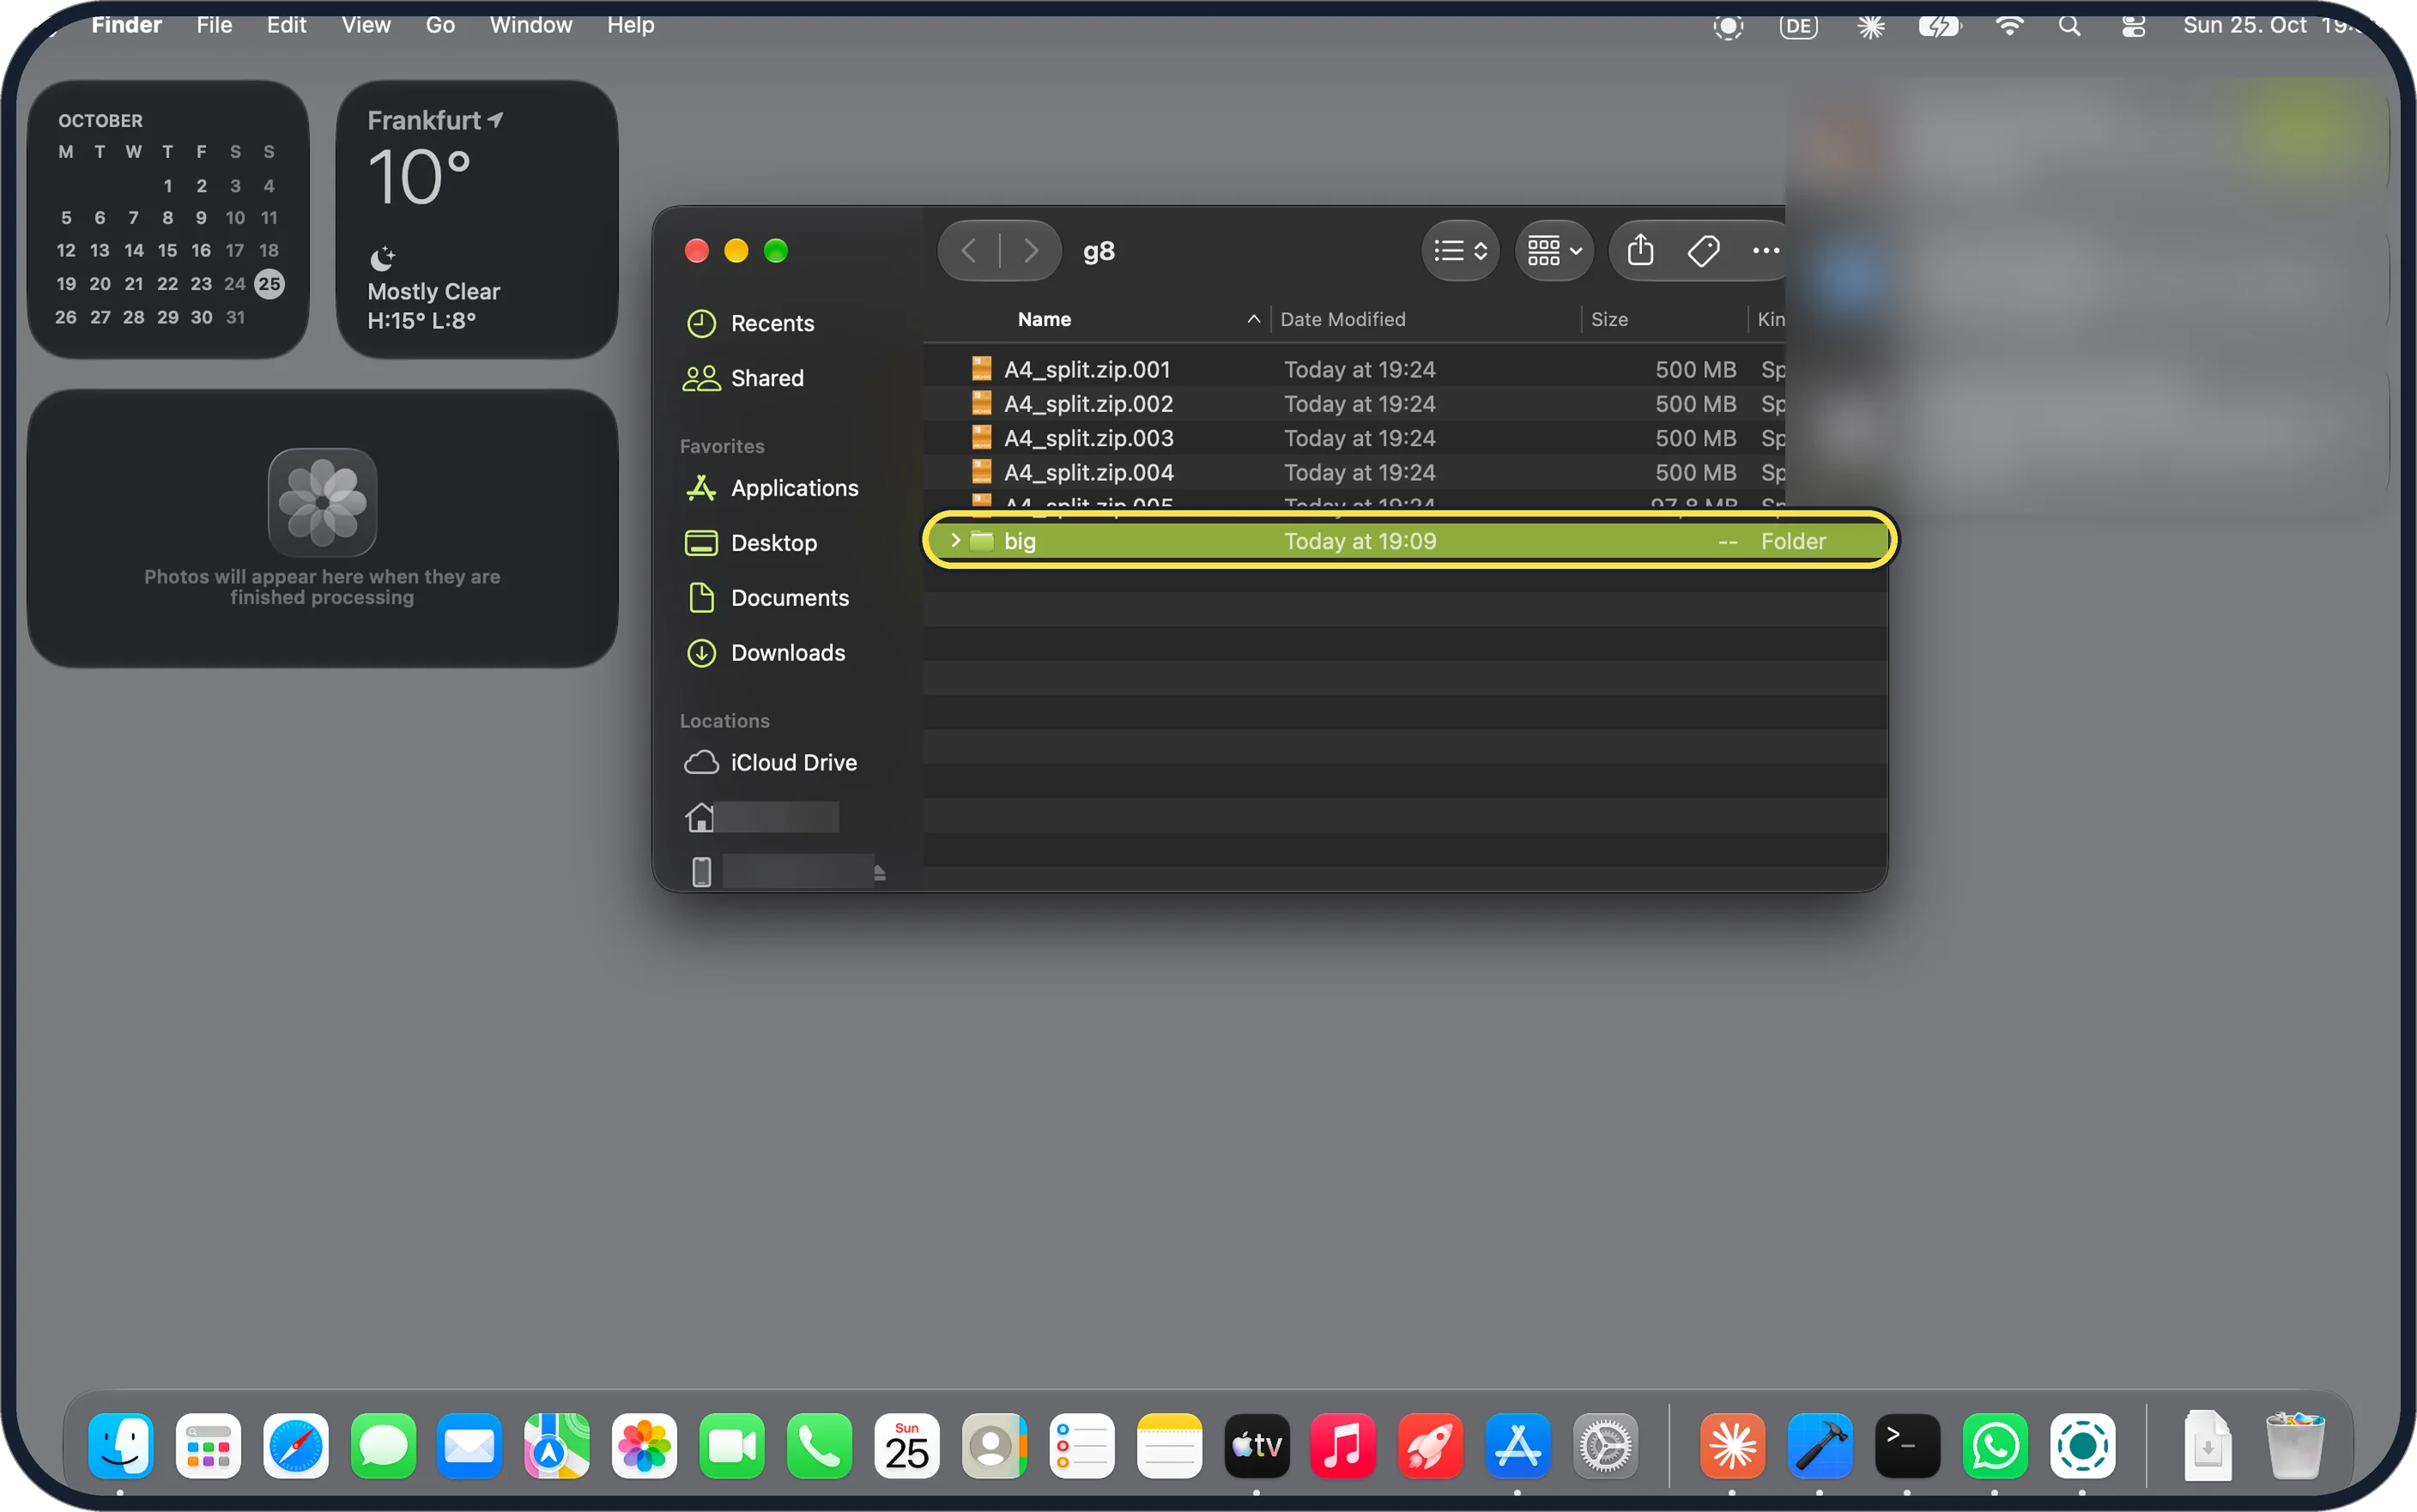Select the A4_split.zip.004 file

tap(1354, 472)
